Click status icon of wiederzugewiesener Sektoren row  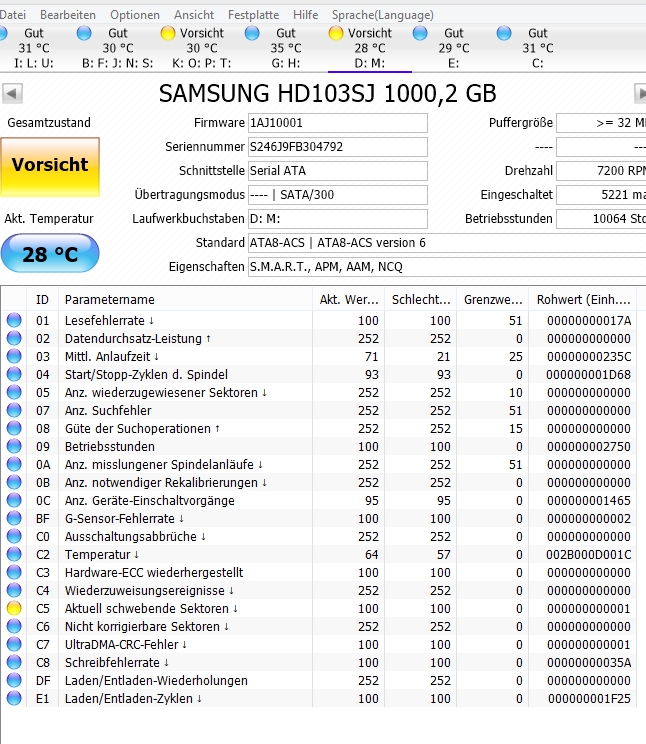coord(14,392)
